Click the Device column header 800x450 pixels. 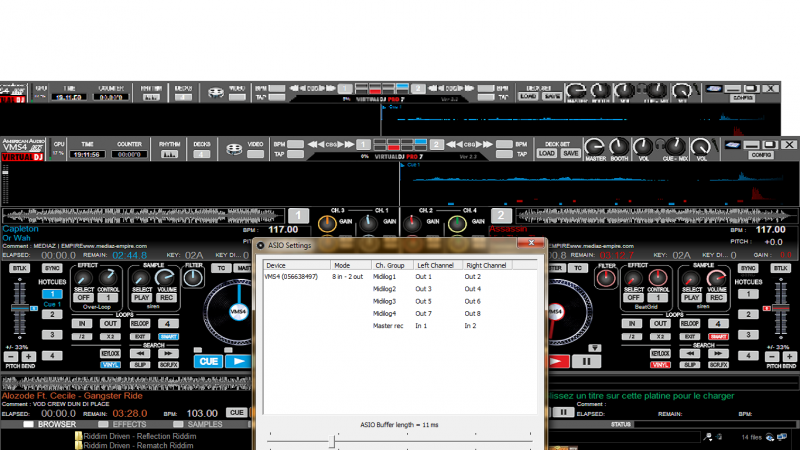pyautogui.click(x=297, y=265)
